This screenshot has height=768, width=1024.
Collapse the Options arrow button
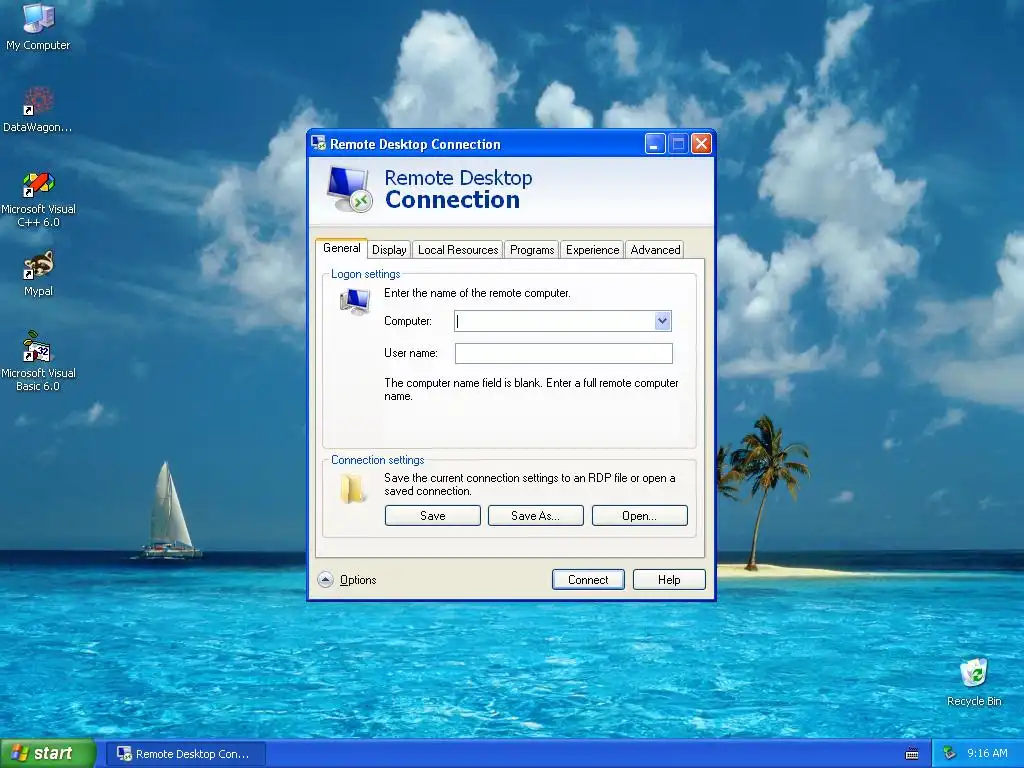(325, 579)
